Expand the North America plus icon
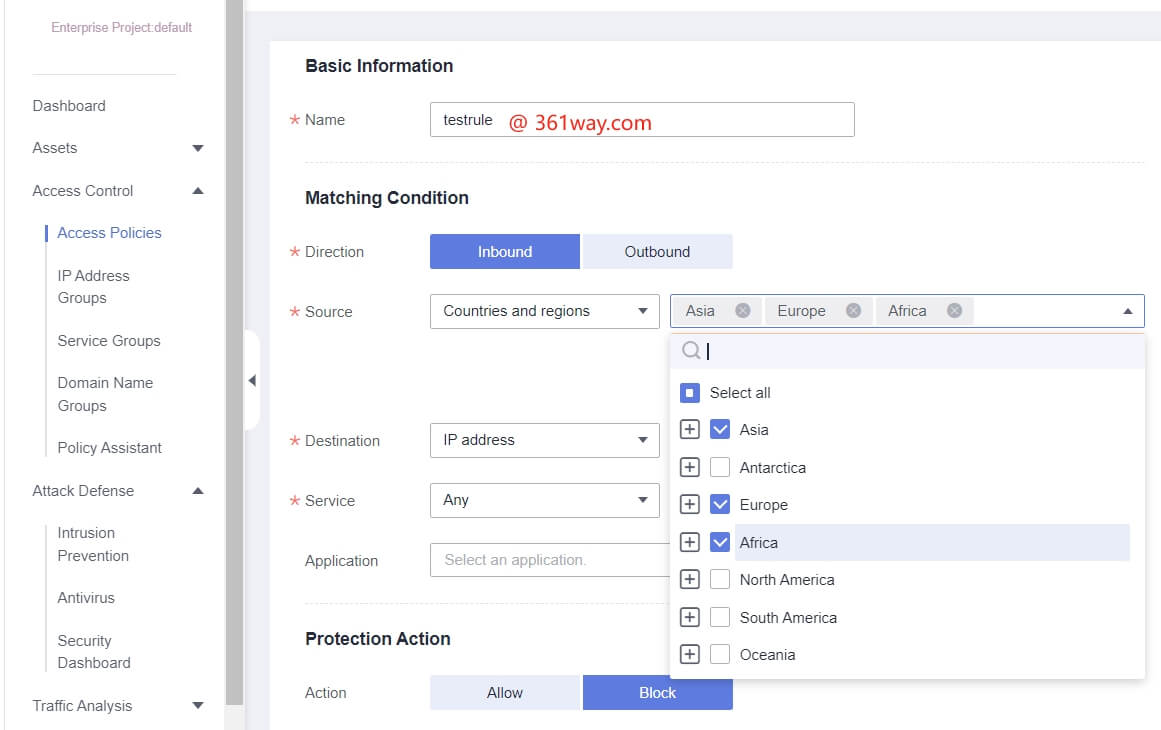 point(689,580)
